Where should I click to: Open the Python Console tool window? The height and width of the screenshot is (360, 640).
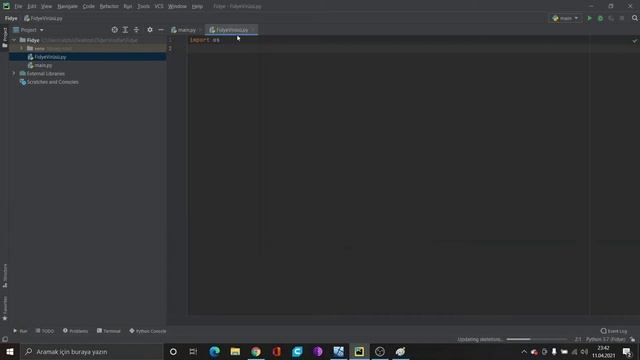pyautogui.click(x=148, y=331)
